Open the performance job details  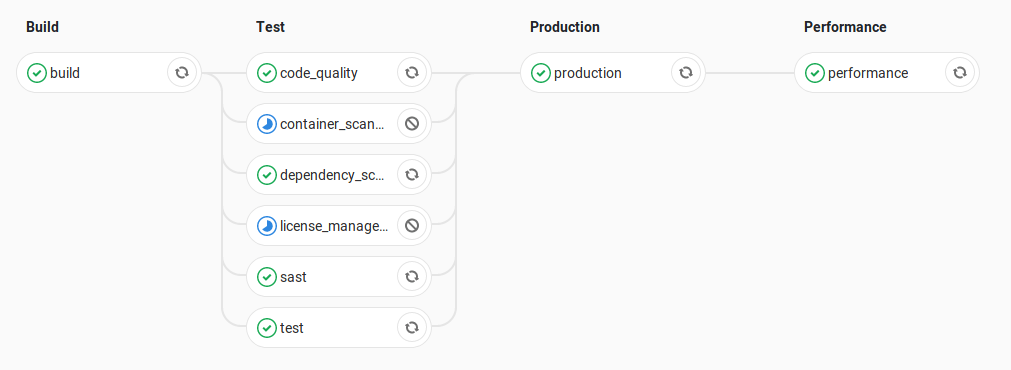tap(868, 73)
